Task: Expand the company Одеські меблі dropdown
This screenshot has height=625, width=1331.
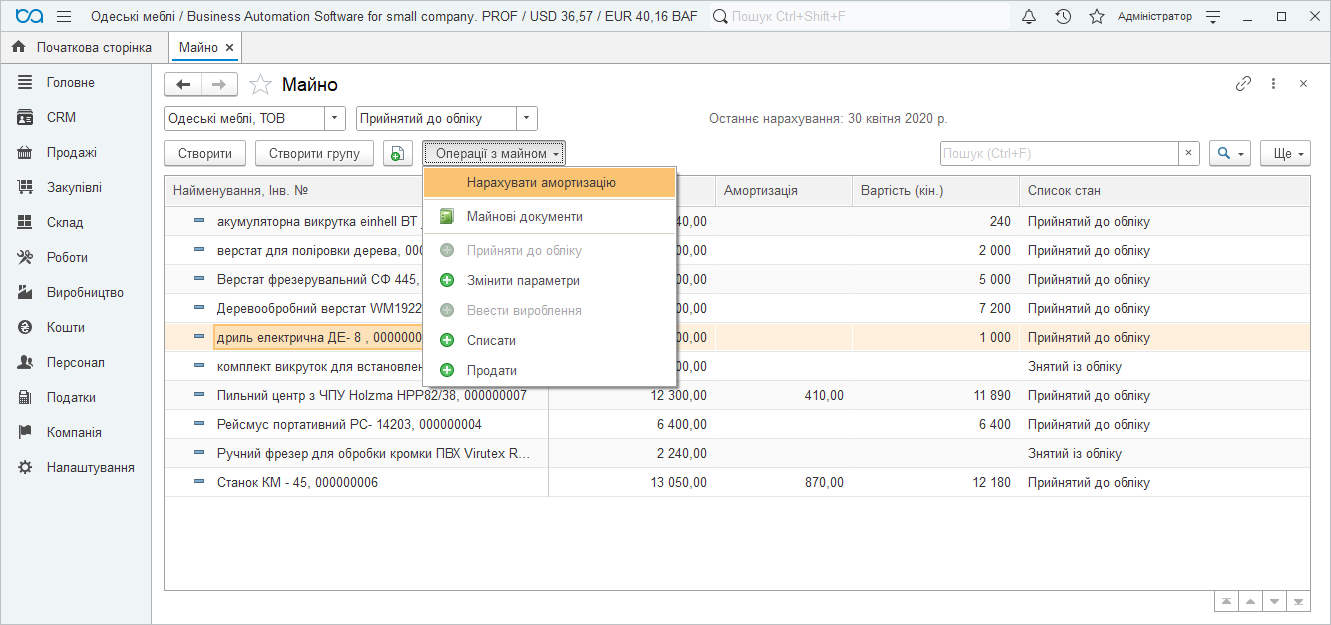Action: click(x=334, y=119)
